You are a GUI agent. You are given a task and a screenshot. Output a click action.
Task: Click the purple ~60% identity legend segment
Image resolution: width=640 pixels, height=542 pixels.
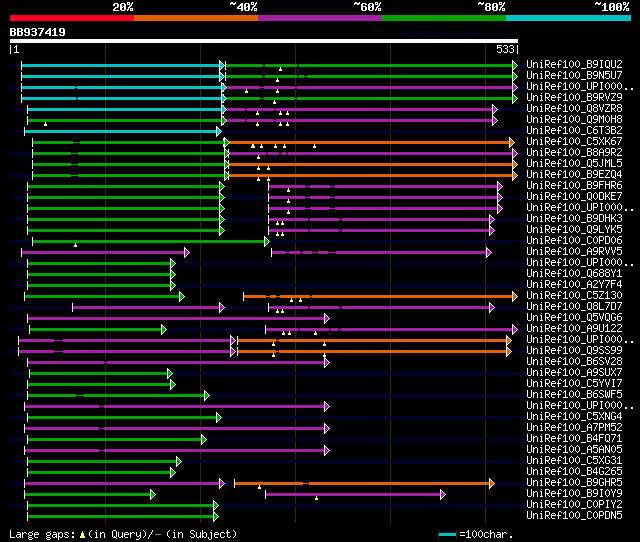(x=320, y=18)
